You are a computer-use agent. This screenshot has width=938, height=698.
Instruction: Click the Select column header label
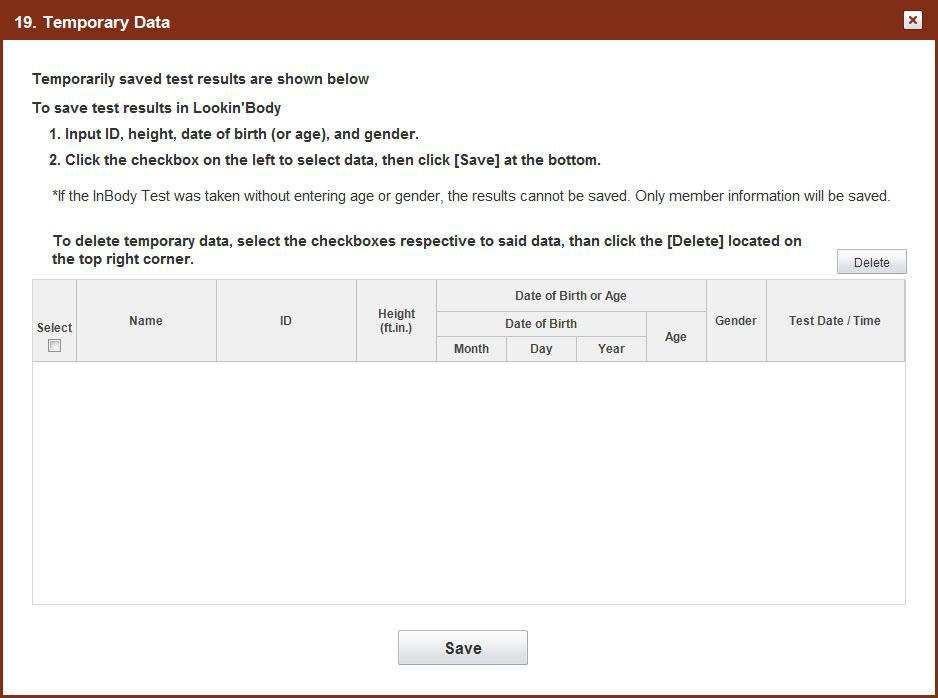pos(54,328)
